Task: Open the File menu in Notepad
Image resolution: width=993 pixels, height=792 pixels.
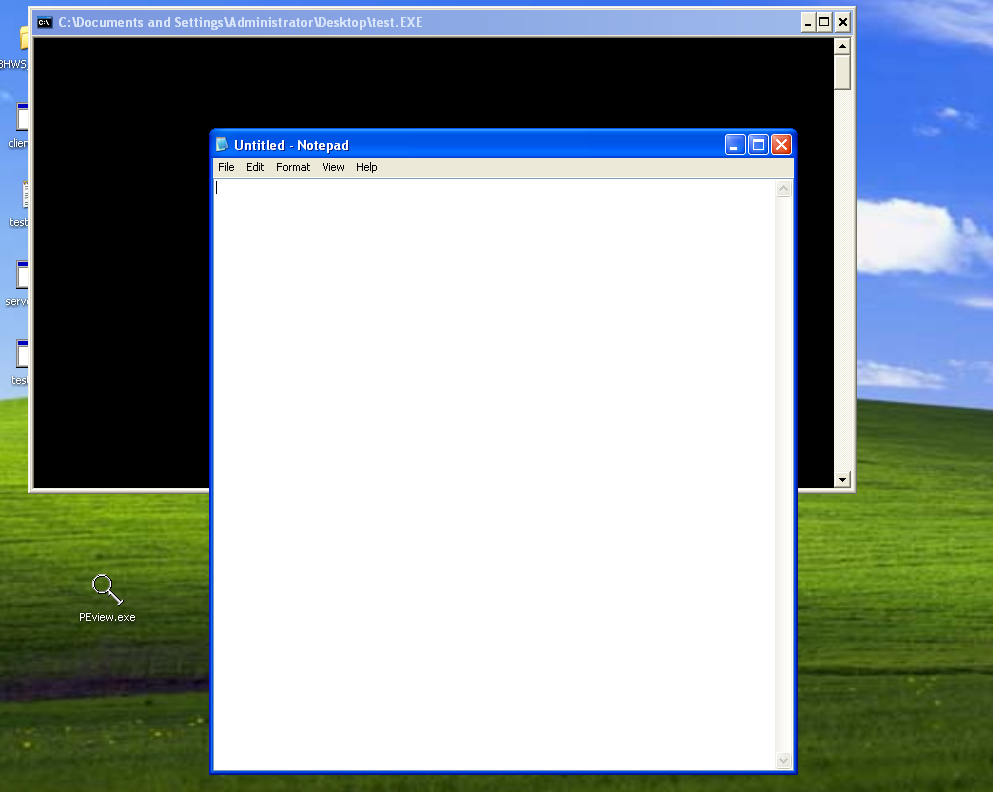Action: click(x=226, y=167)
